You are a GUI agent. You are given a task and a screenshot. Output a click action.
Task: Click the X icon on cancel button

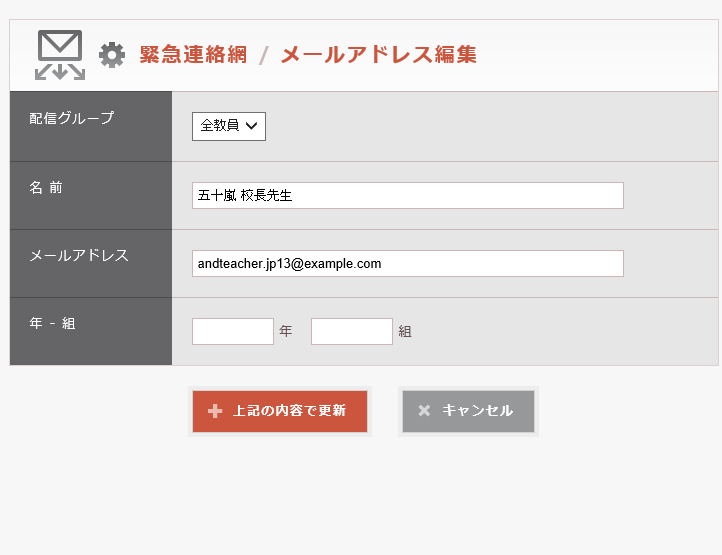coord(424,411)
